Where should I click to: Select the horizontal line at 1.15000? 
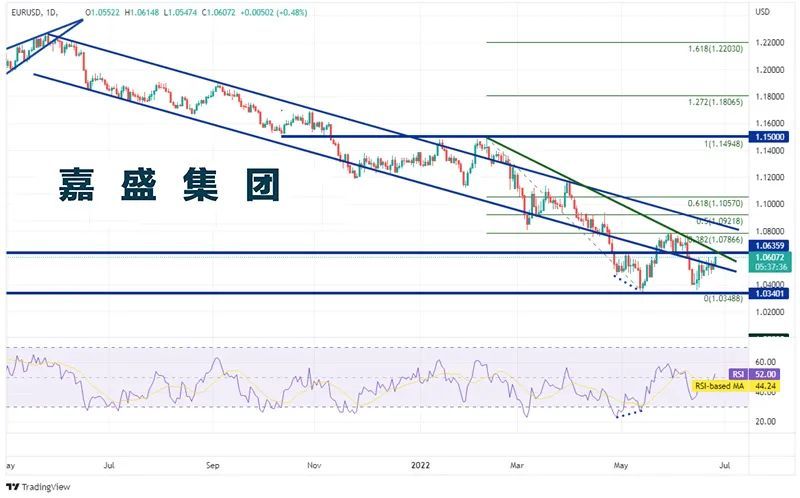coord(515,137)
